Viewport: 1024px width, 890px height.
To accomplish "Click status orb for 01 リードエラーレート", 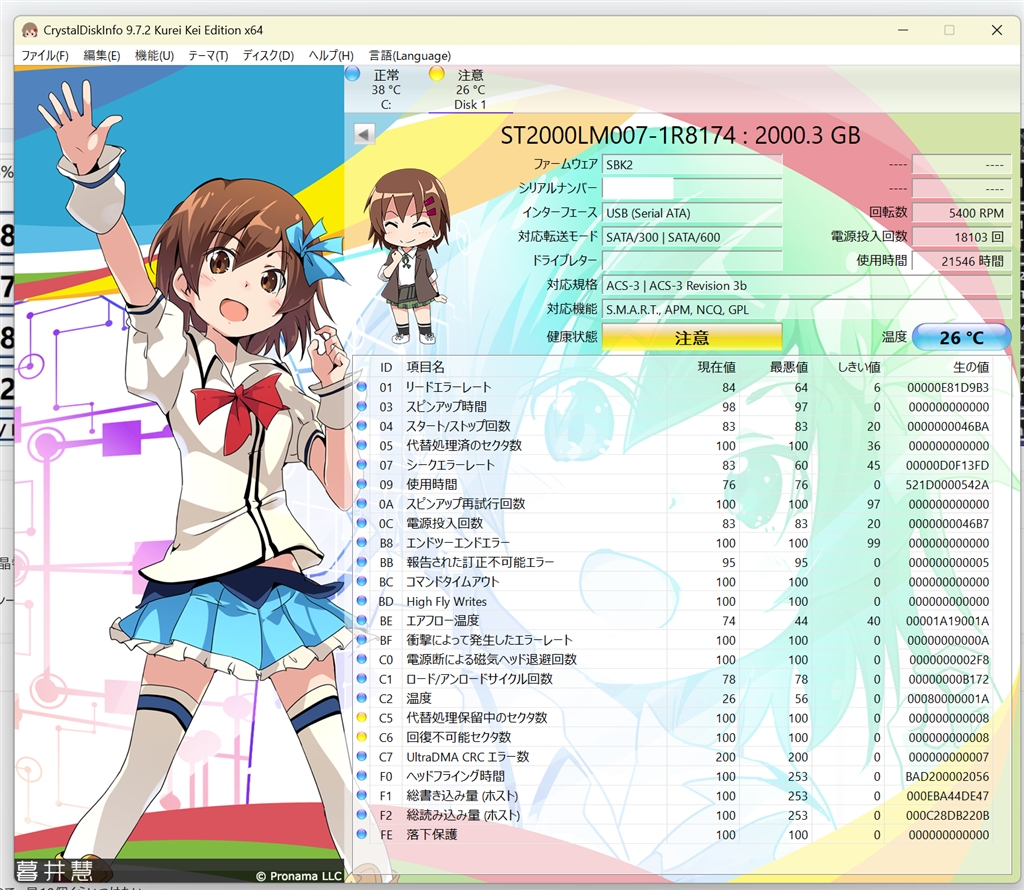I will pyautogui.click(x=362, y=387).
